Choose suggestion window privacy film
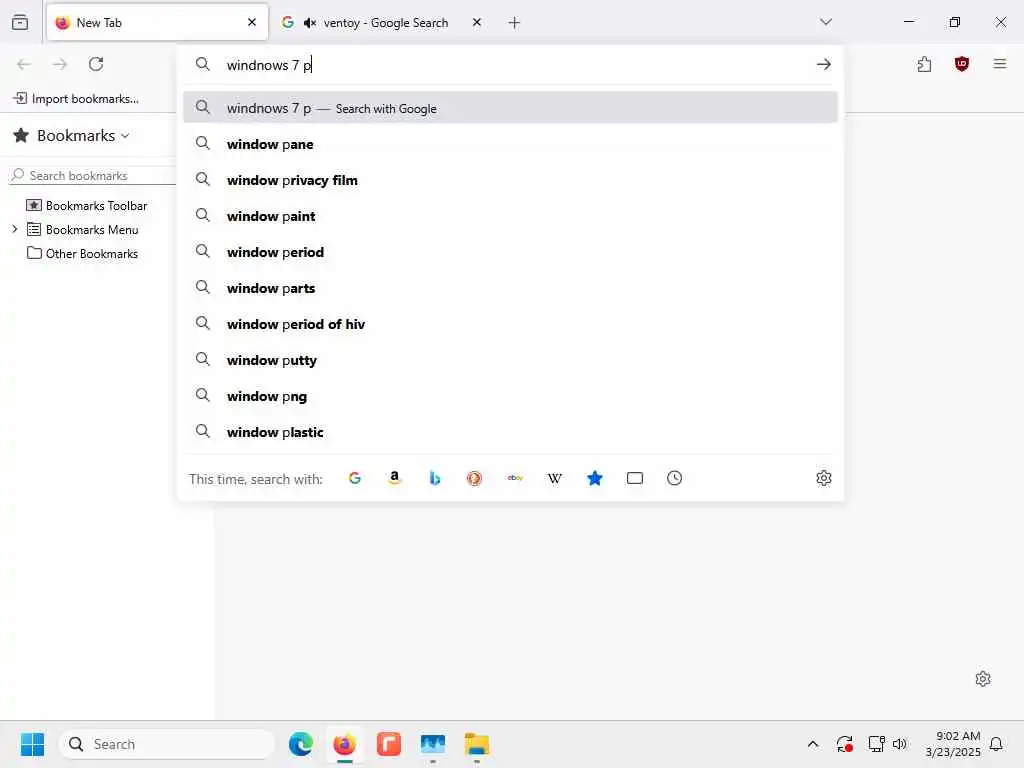The image size is (1024, 768). click(510, 180)
